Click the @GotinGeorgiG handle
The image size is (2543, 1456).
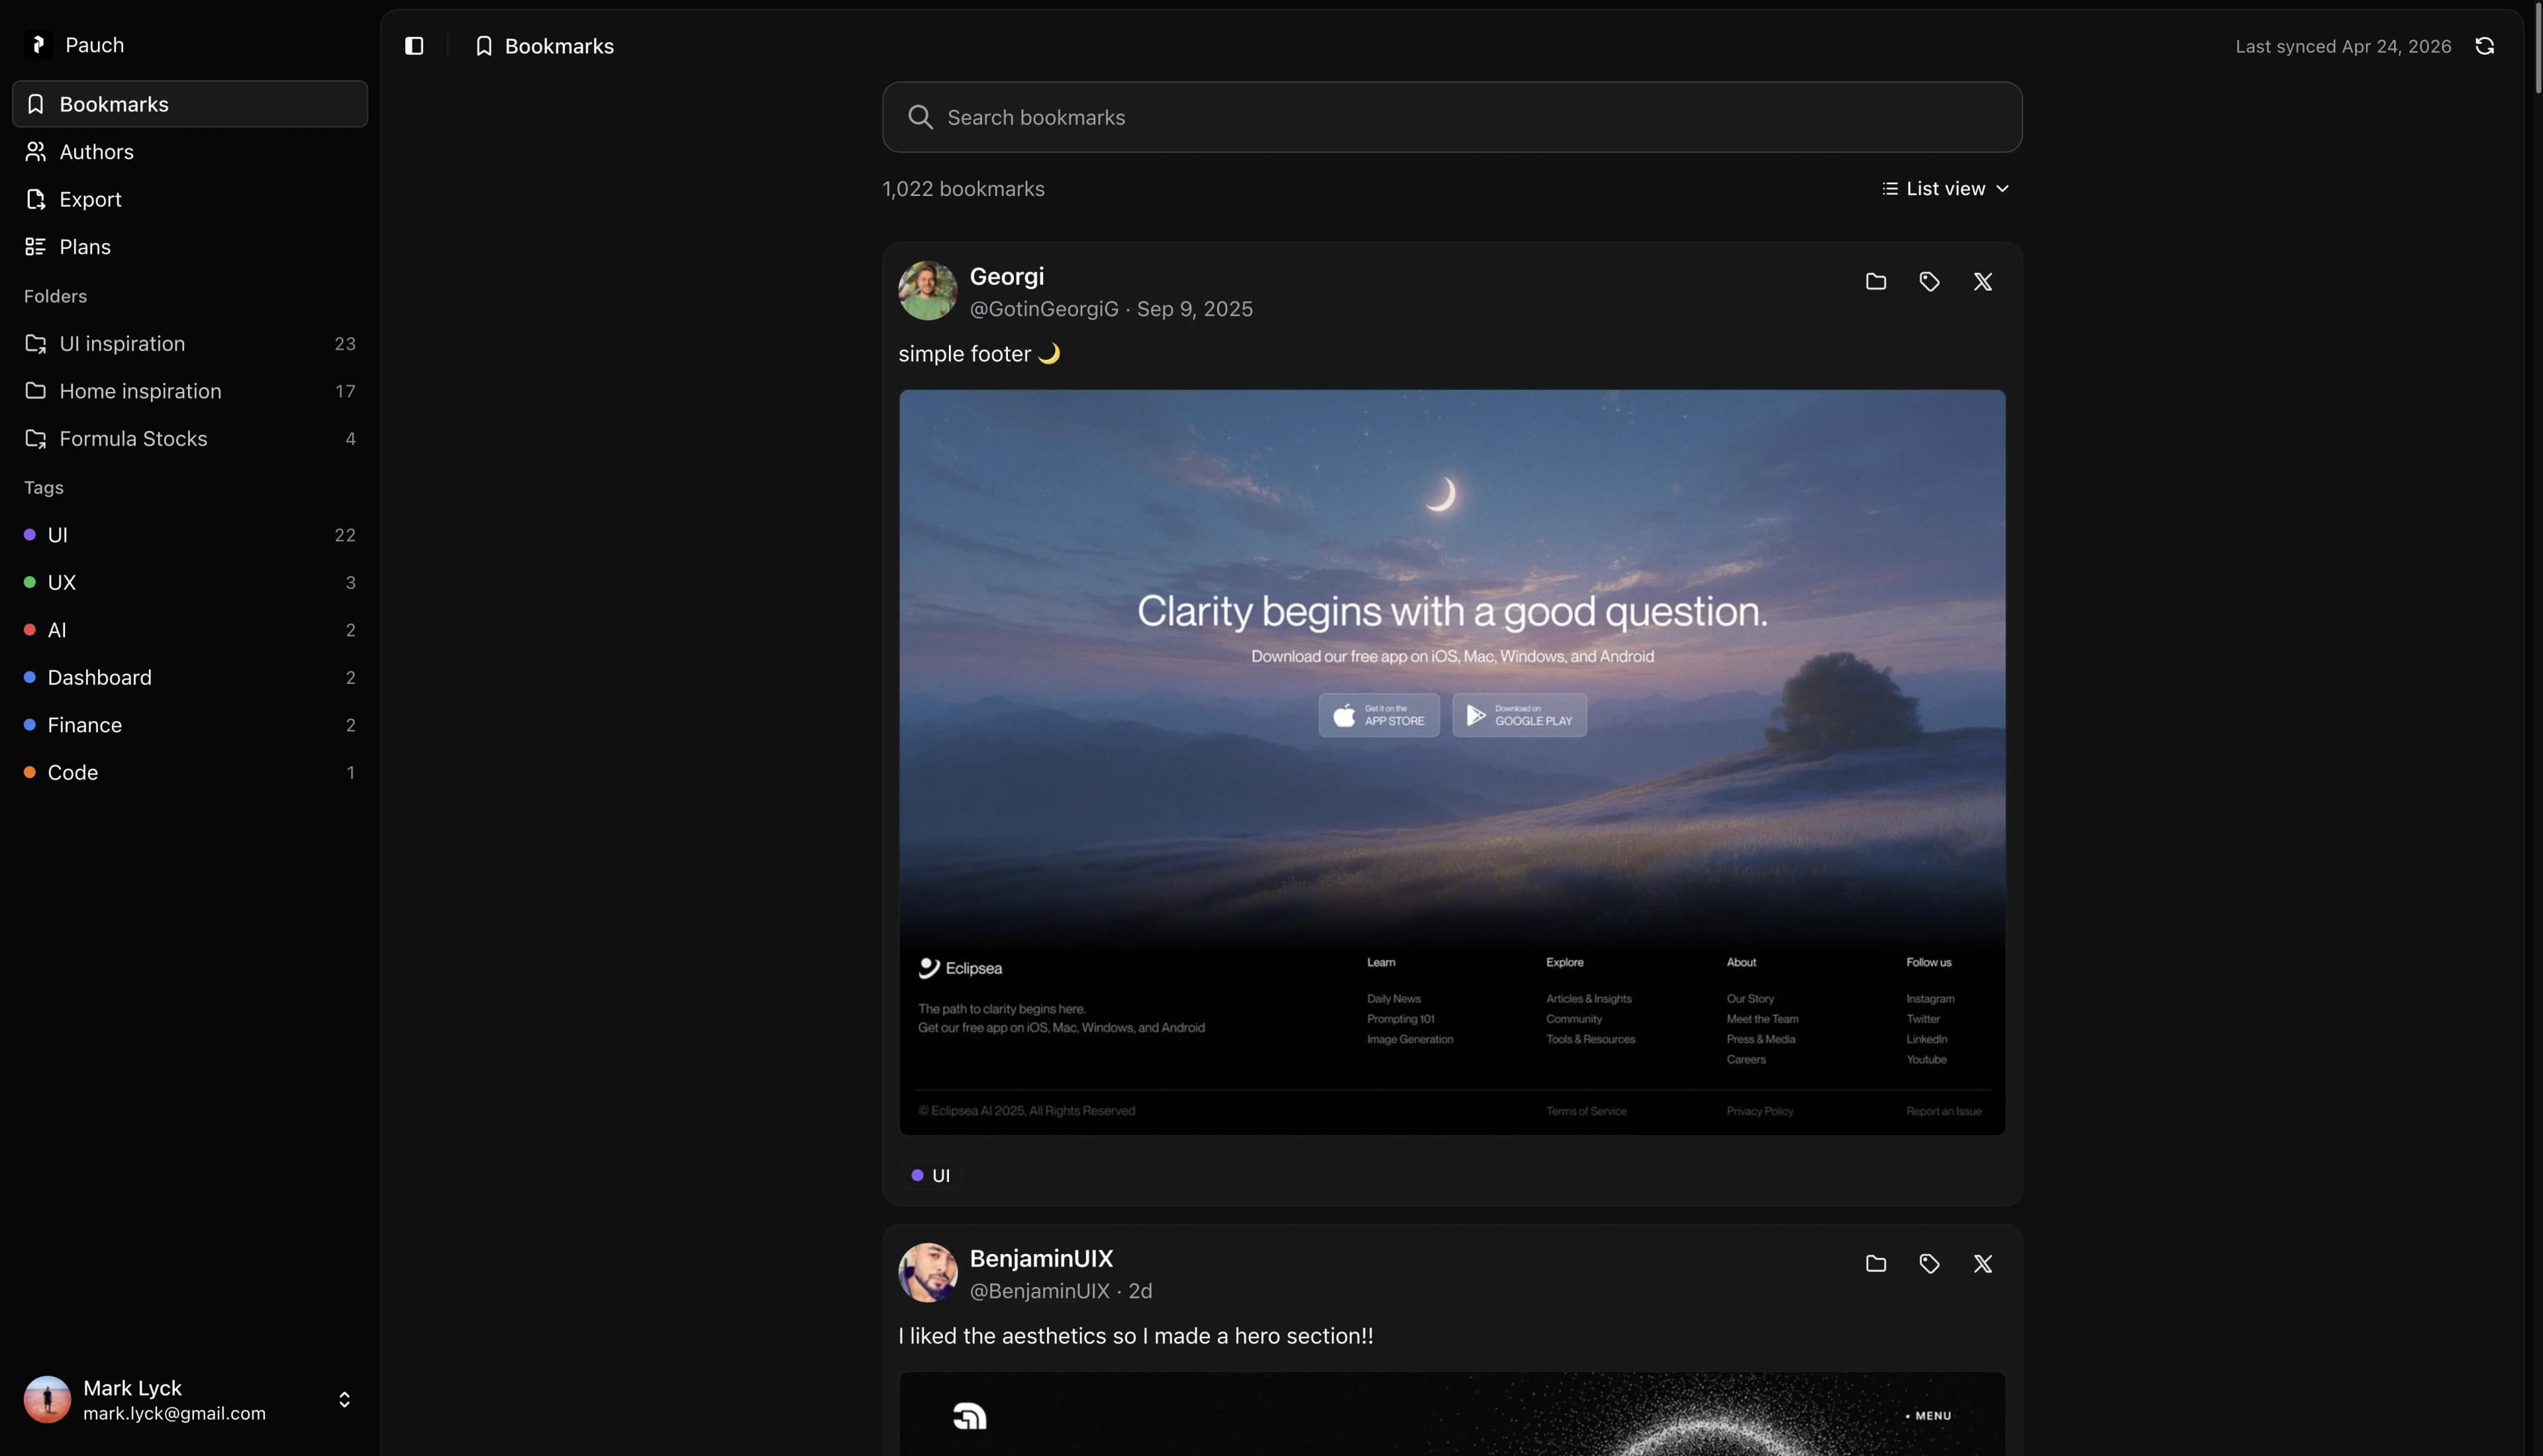1044,309
